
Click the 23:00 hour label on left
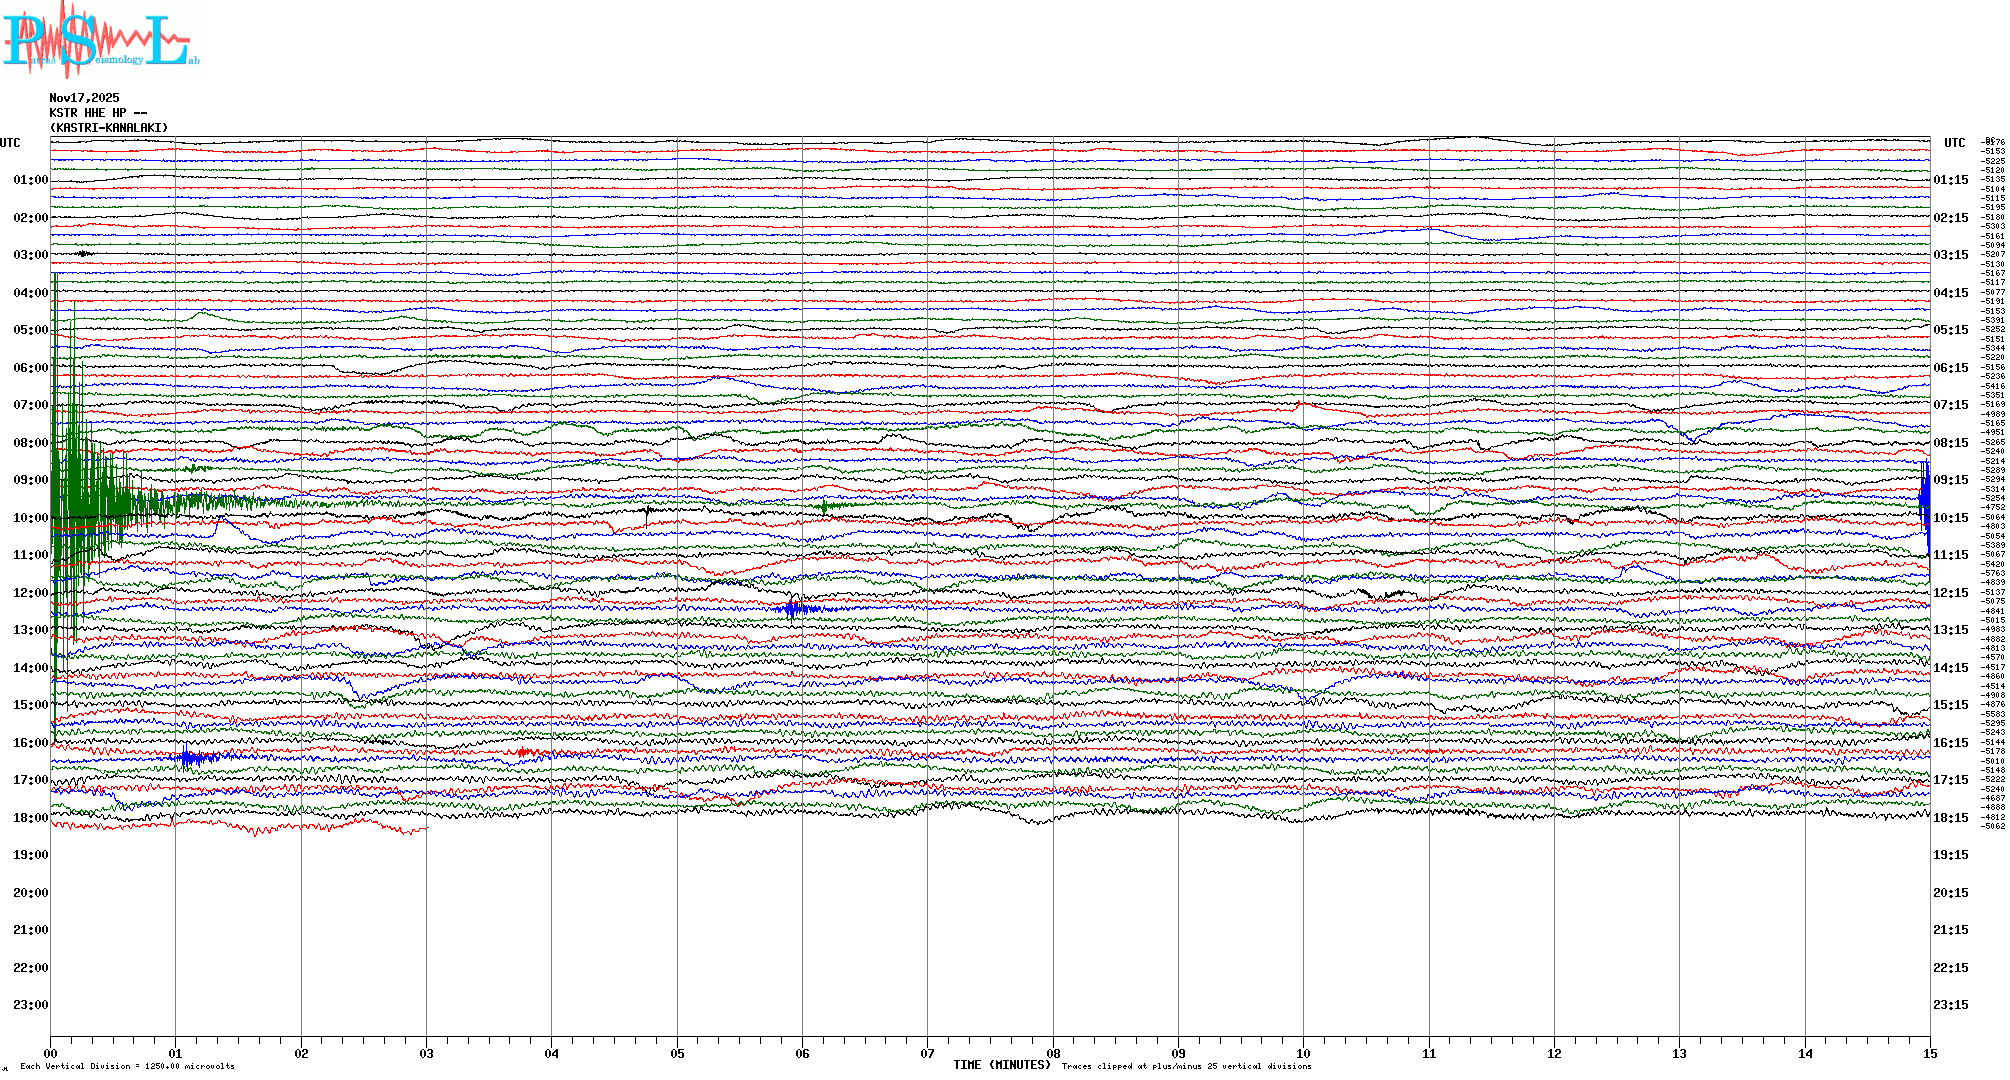point(30,1005)
